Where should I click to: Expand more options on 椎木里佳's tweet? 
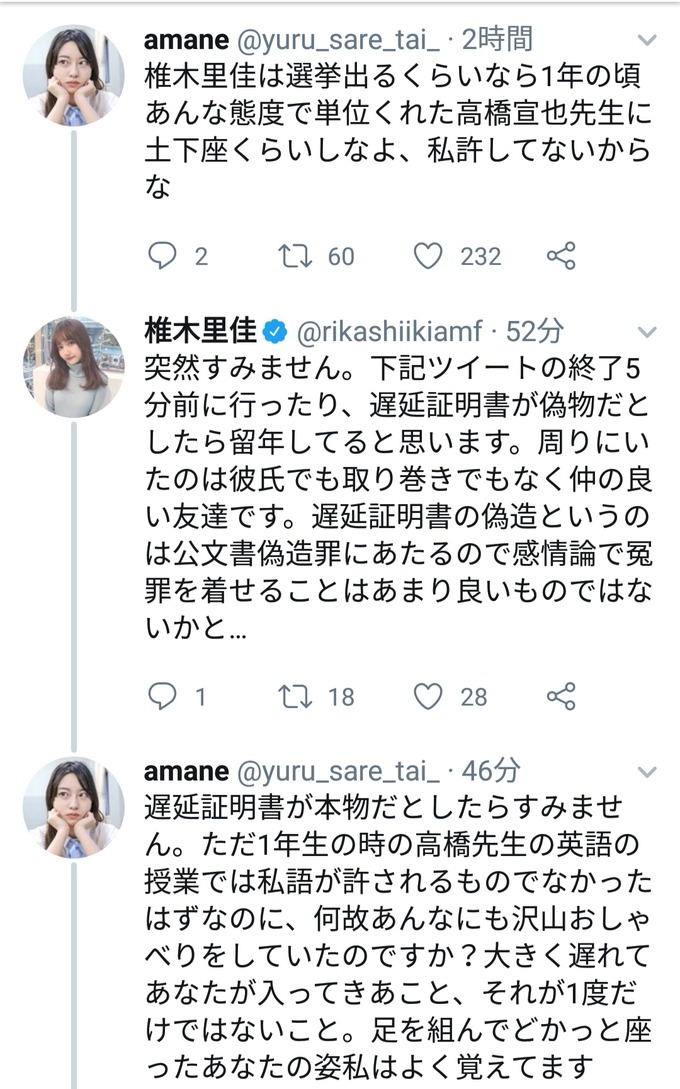coord(647,332)
